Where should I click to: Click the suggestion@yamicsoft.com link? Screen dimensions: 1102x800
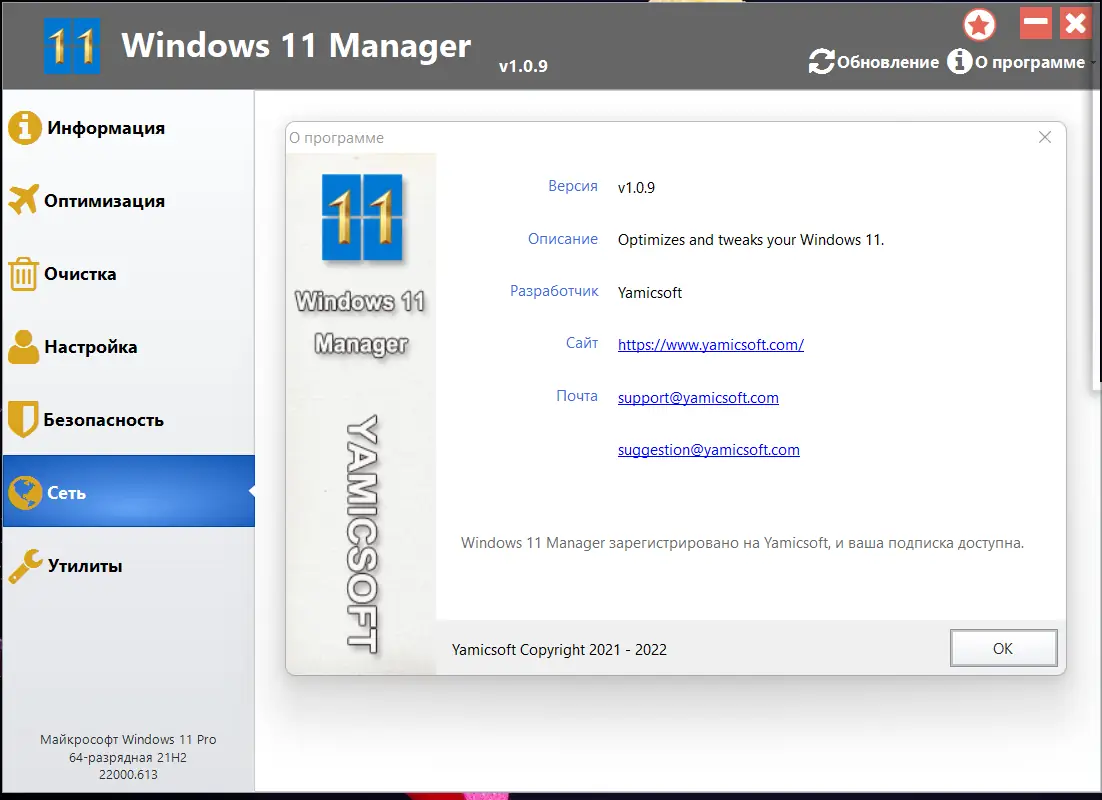tap(708, 449)
